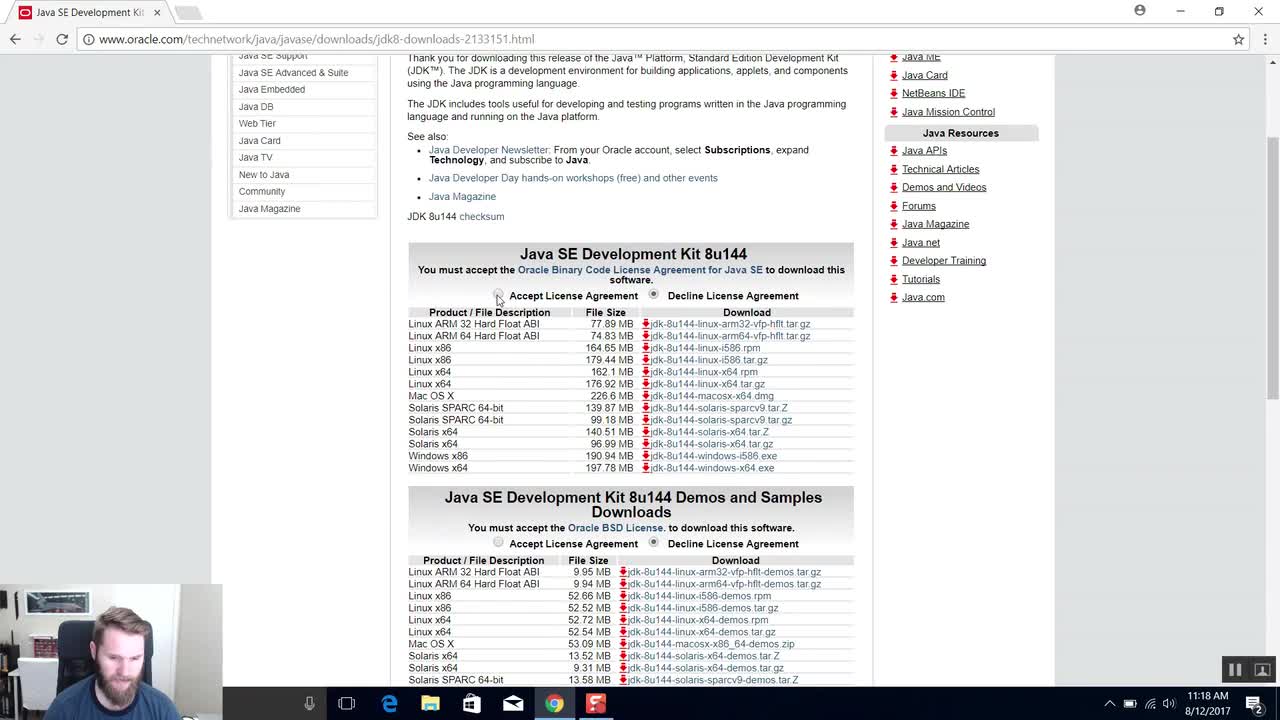Open the Chrome profile icon

tap(1140, 11)
